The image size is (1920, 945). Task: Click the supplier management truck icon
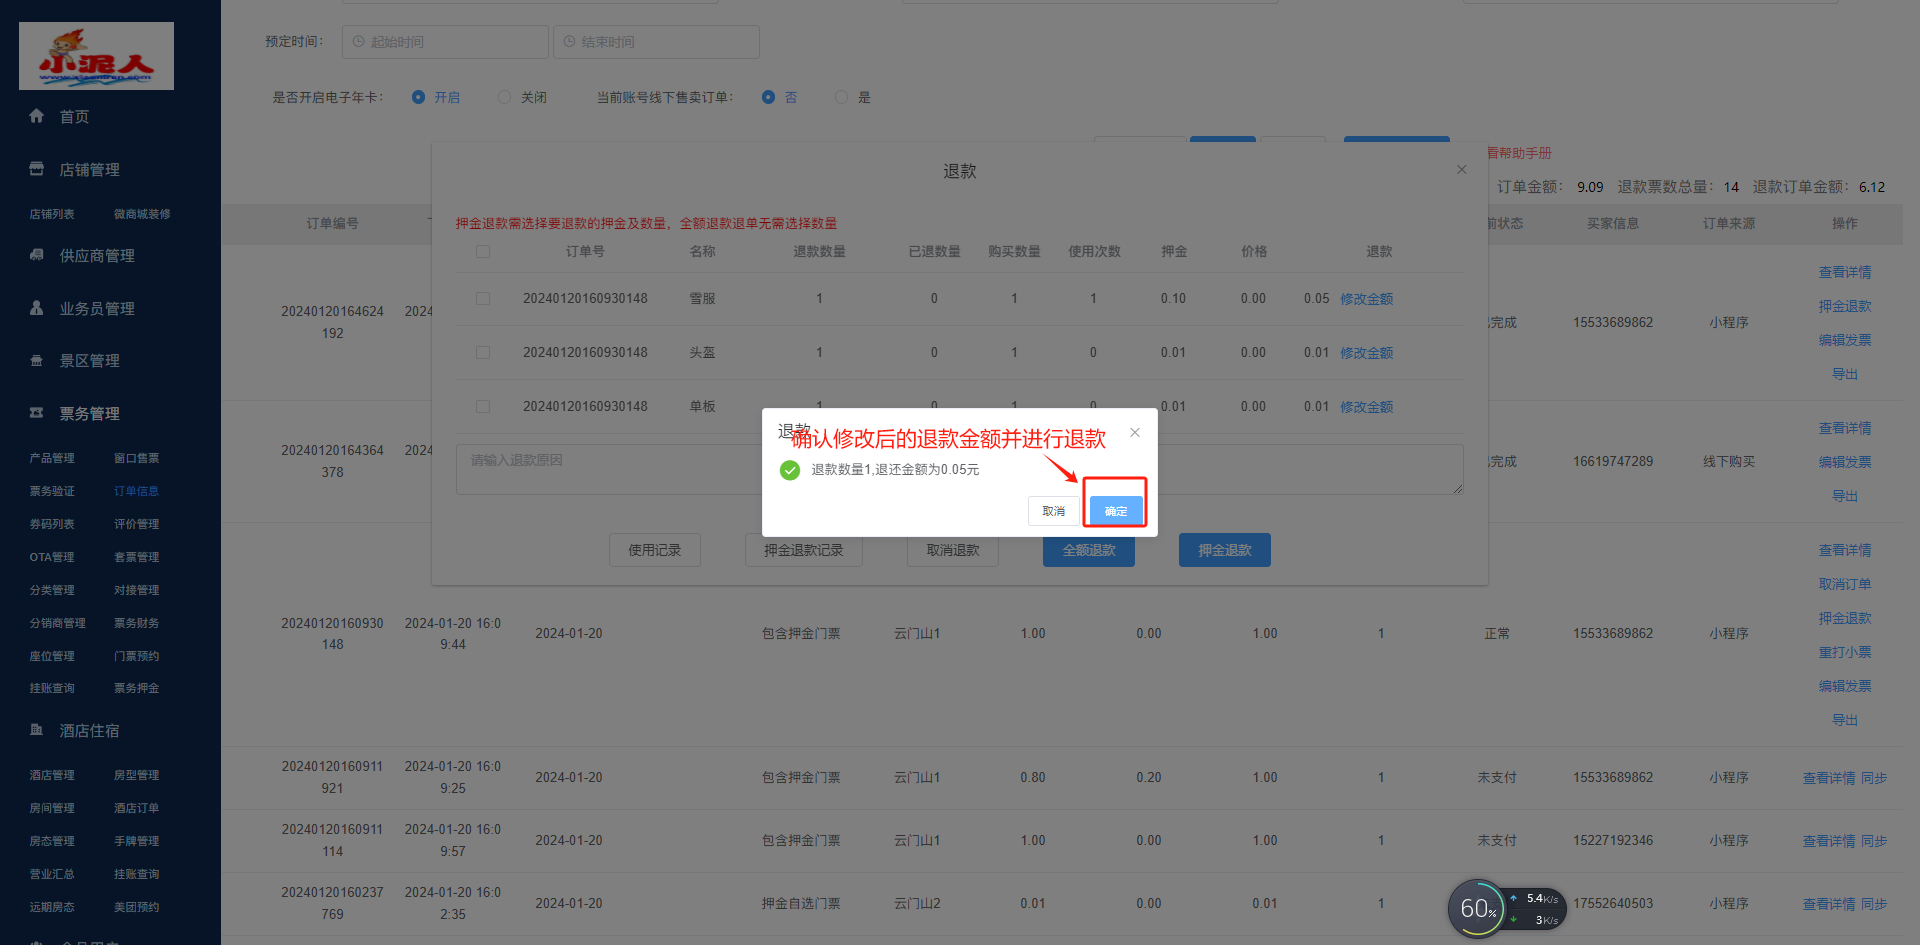(x=37, y=255)
